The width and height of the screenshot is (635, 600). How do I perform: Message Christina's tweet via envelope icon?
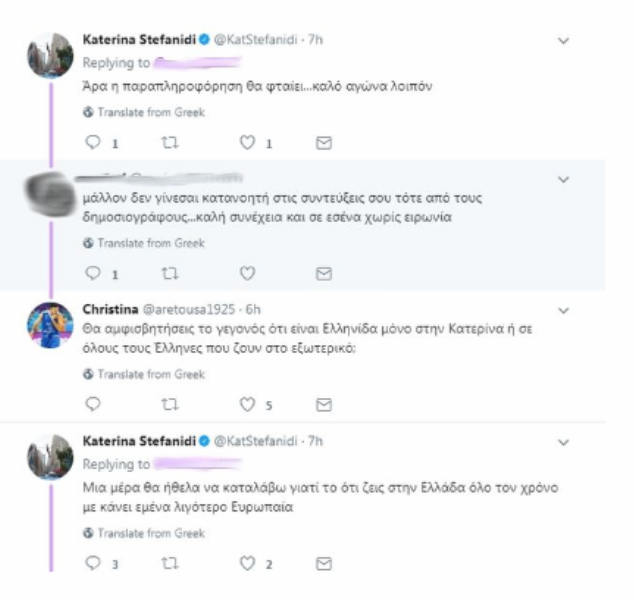(323, 404)
